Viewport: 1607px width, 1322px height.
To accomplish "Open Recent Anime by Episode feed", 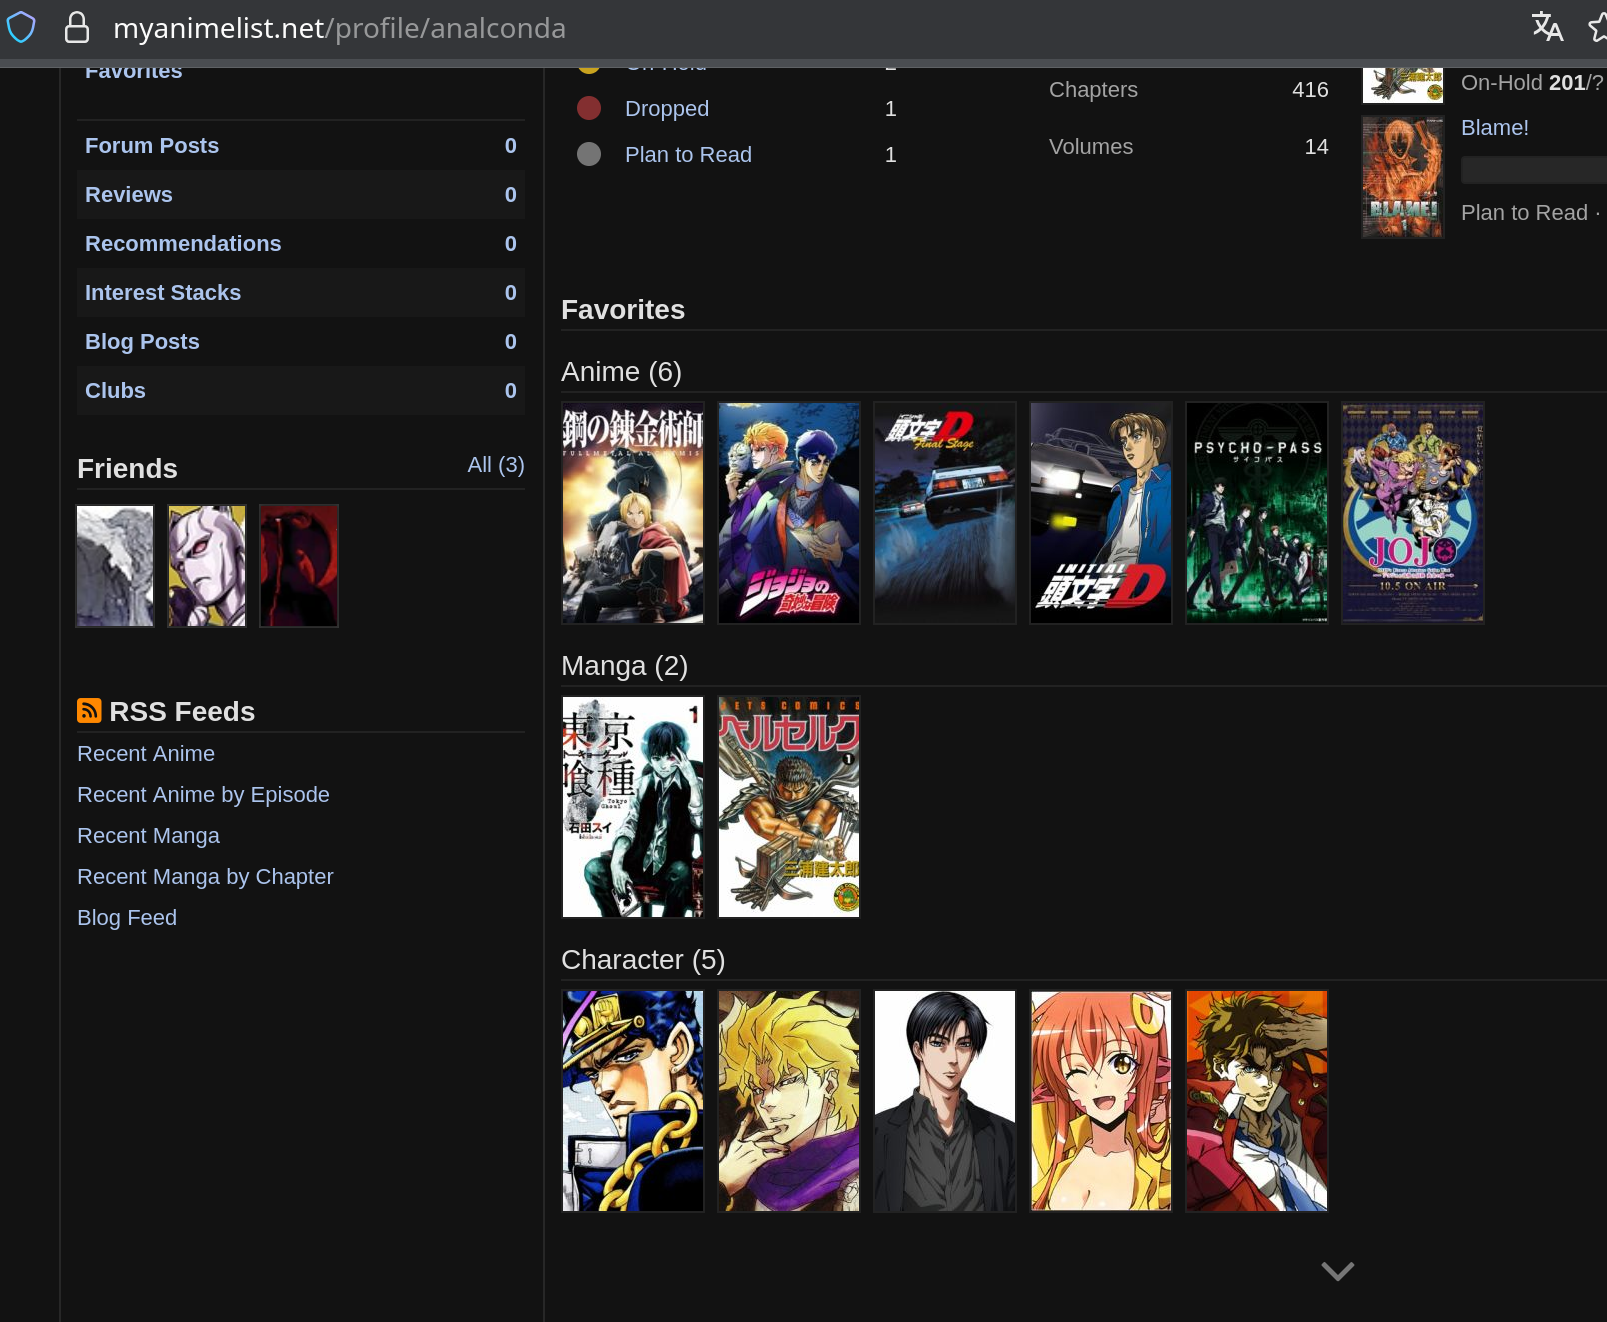I will point(203,795).
